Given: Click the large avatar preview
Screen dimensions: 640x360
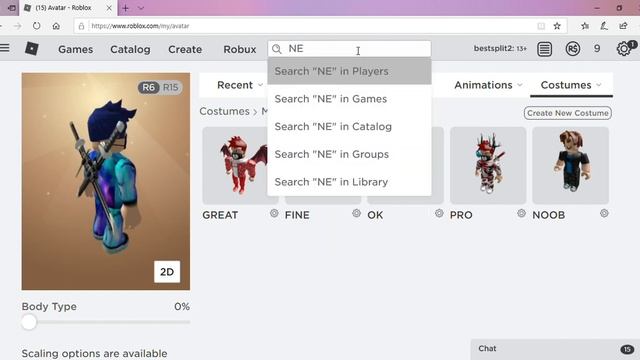Looking at the screenshot, I should pos(106,181).
